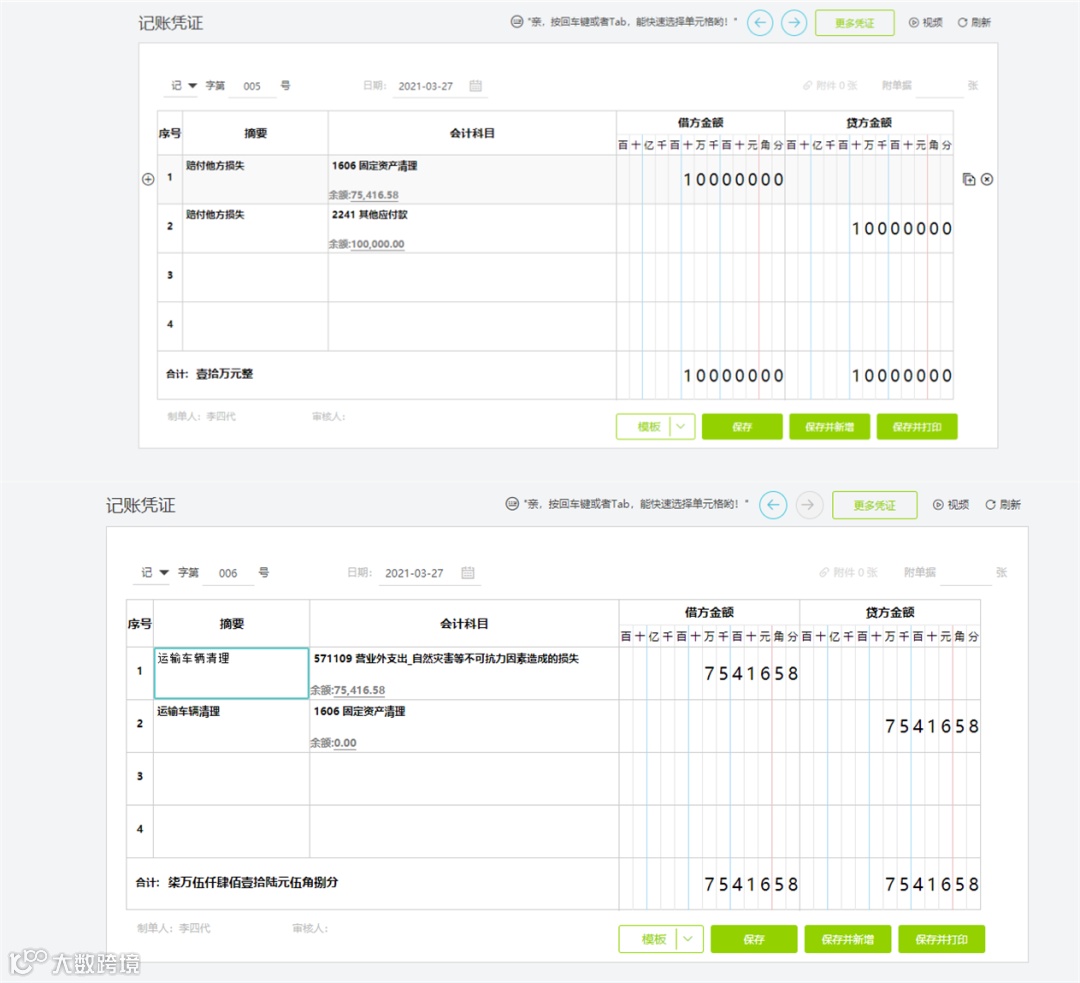Image resolution: width=1080 pixels, height=983 pixels.
Task: Expand 模板 dropdown arrow in voucher 005
Action: pos(681,426)
